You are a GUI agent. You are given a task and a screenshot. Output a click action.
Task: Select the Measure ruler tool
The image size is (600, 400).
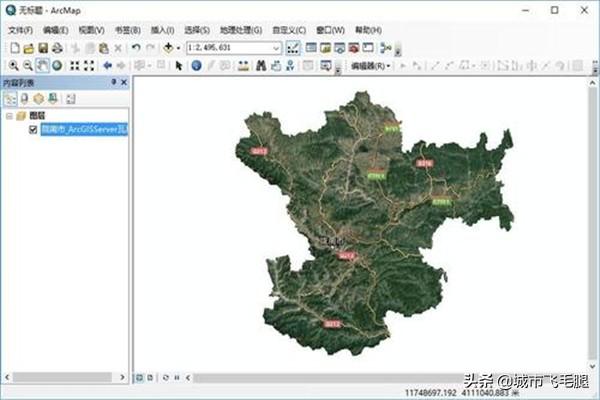pyautogui.click(x=243, y=66)
